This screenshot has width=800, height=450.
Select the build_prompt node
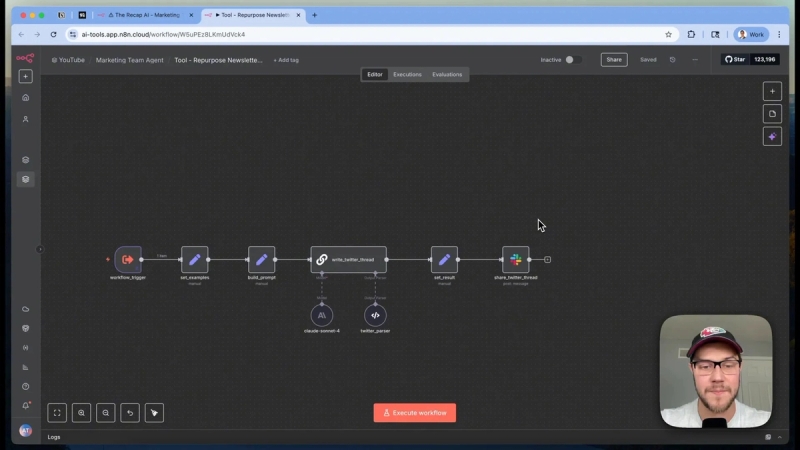coord(262,260)
